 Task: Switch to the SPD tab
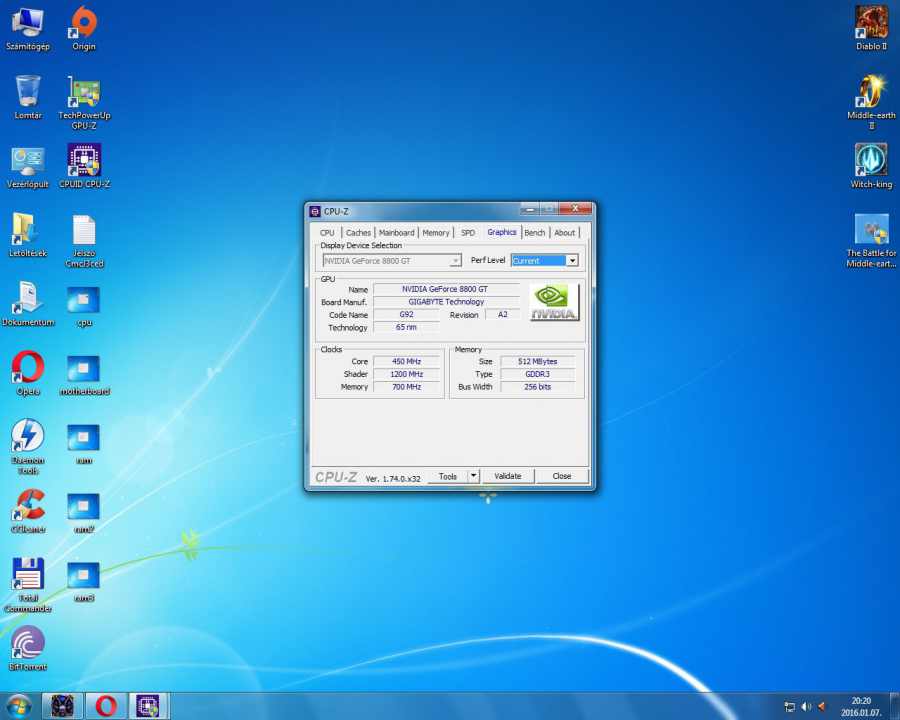tap(468, 233)
